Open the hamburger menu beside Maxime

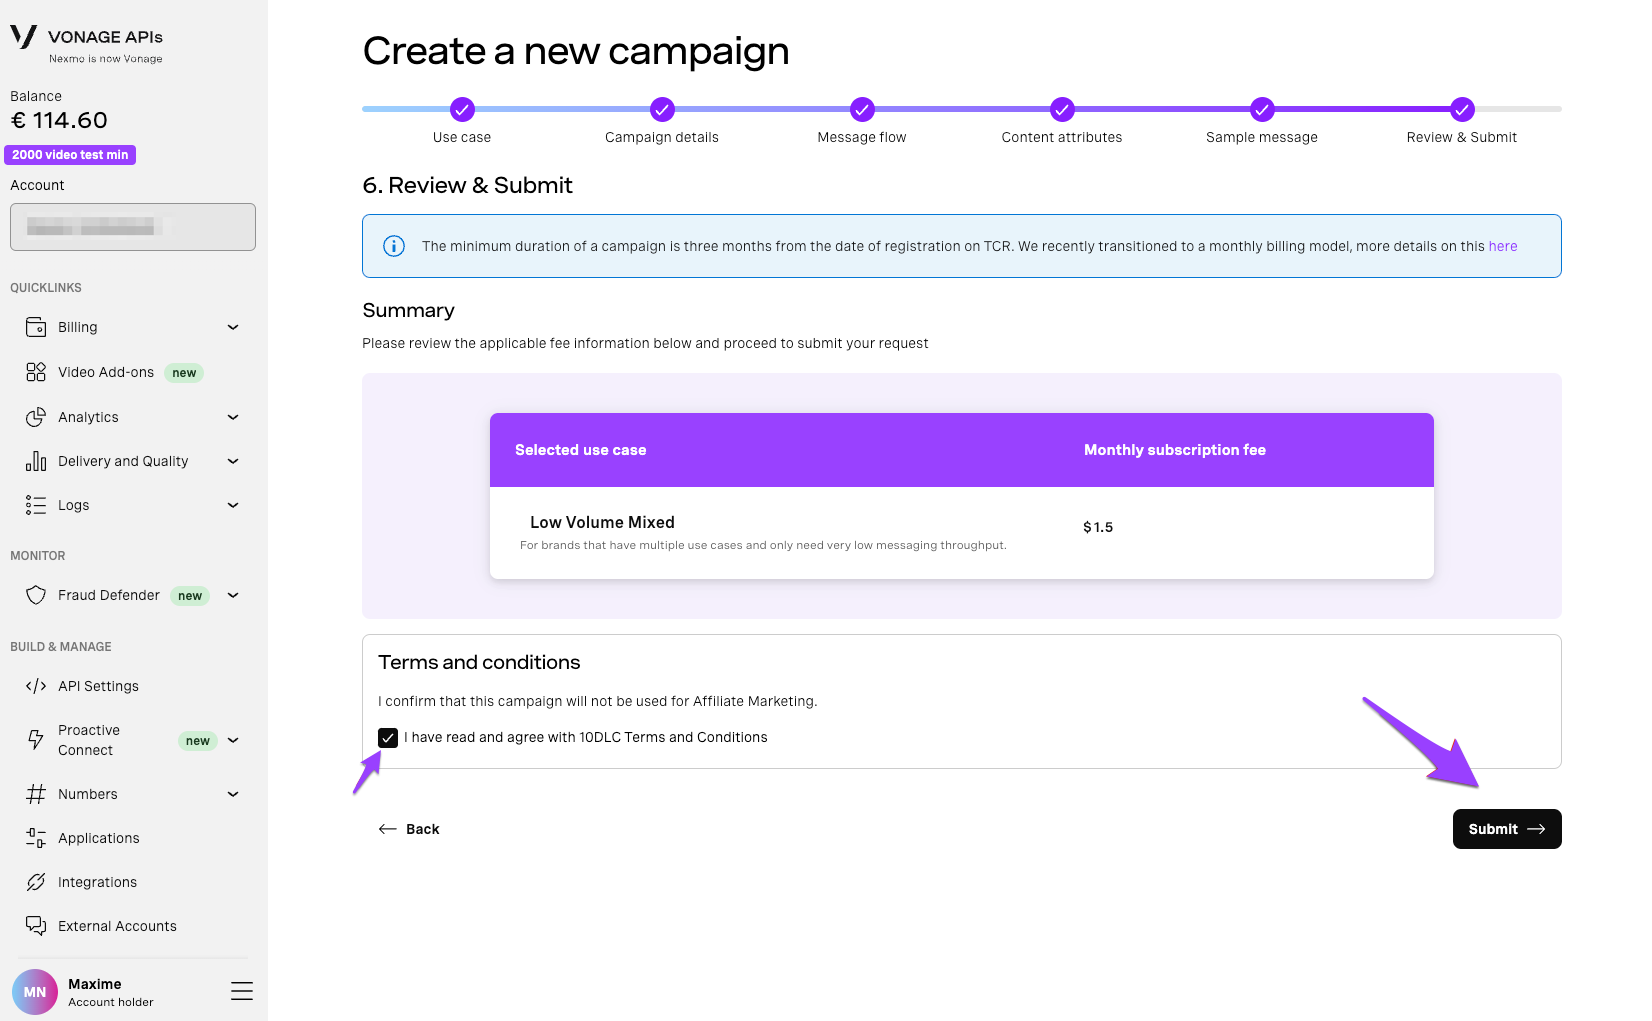242,991
